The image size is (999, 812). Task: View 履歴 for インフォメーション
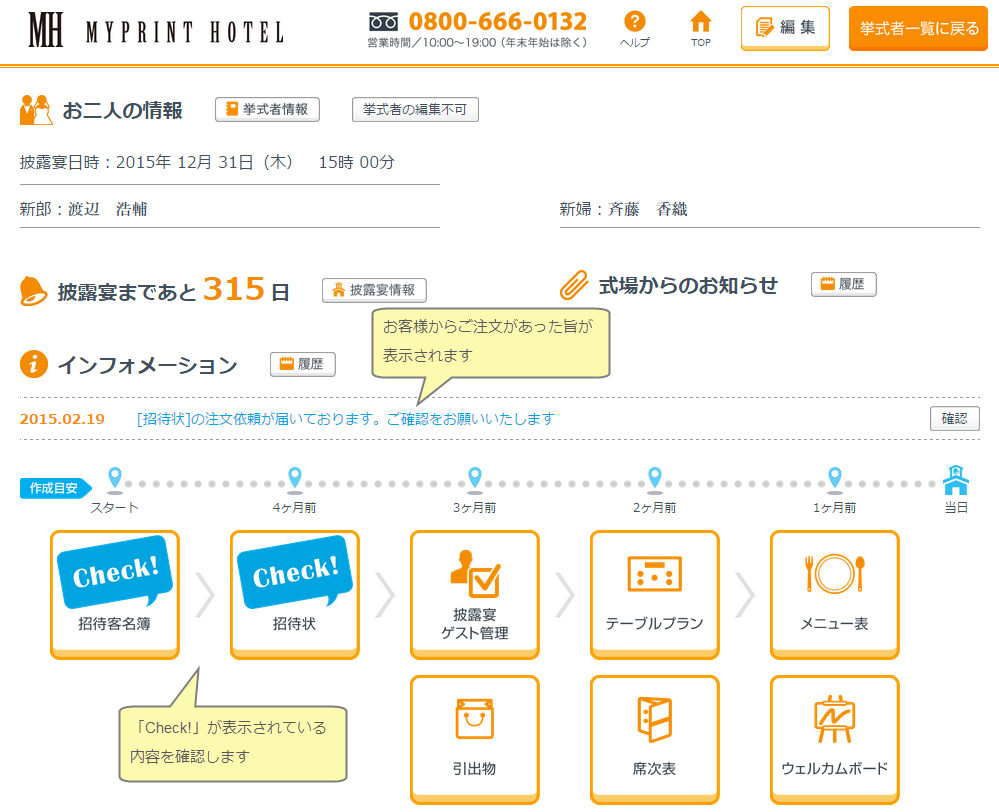pyautogui.click(x=302, y=365)
